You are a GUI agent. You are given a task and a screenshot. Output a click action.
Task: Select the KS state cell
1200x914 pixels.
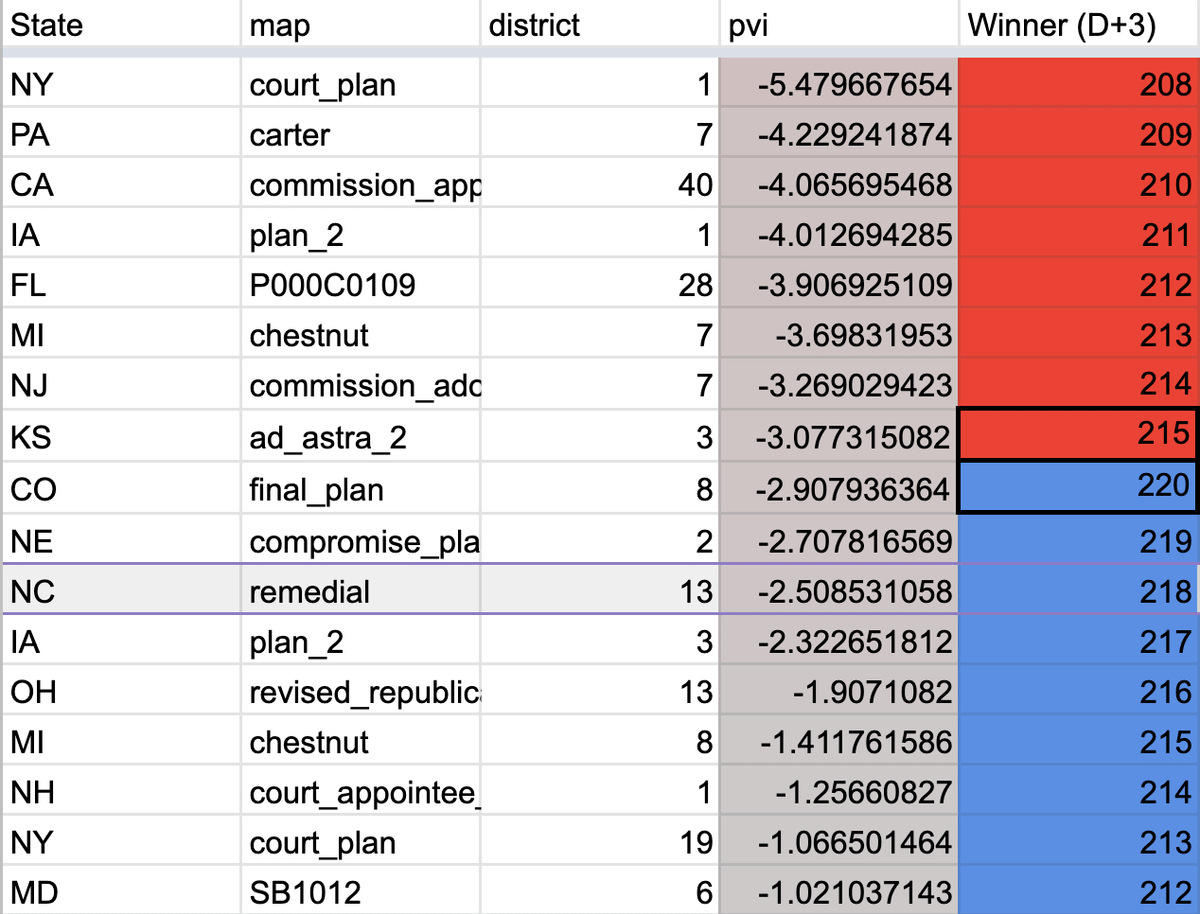click(x=120, y=438)
